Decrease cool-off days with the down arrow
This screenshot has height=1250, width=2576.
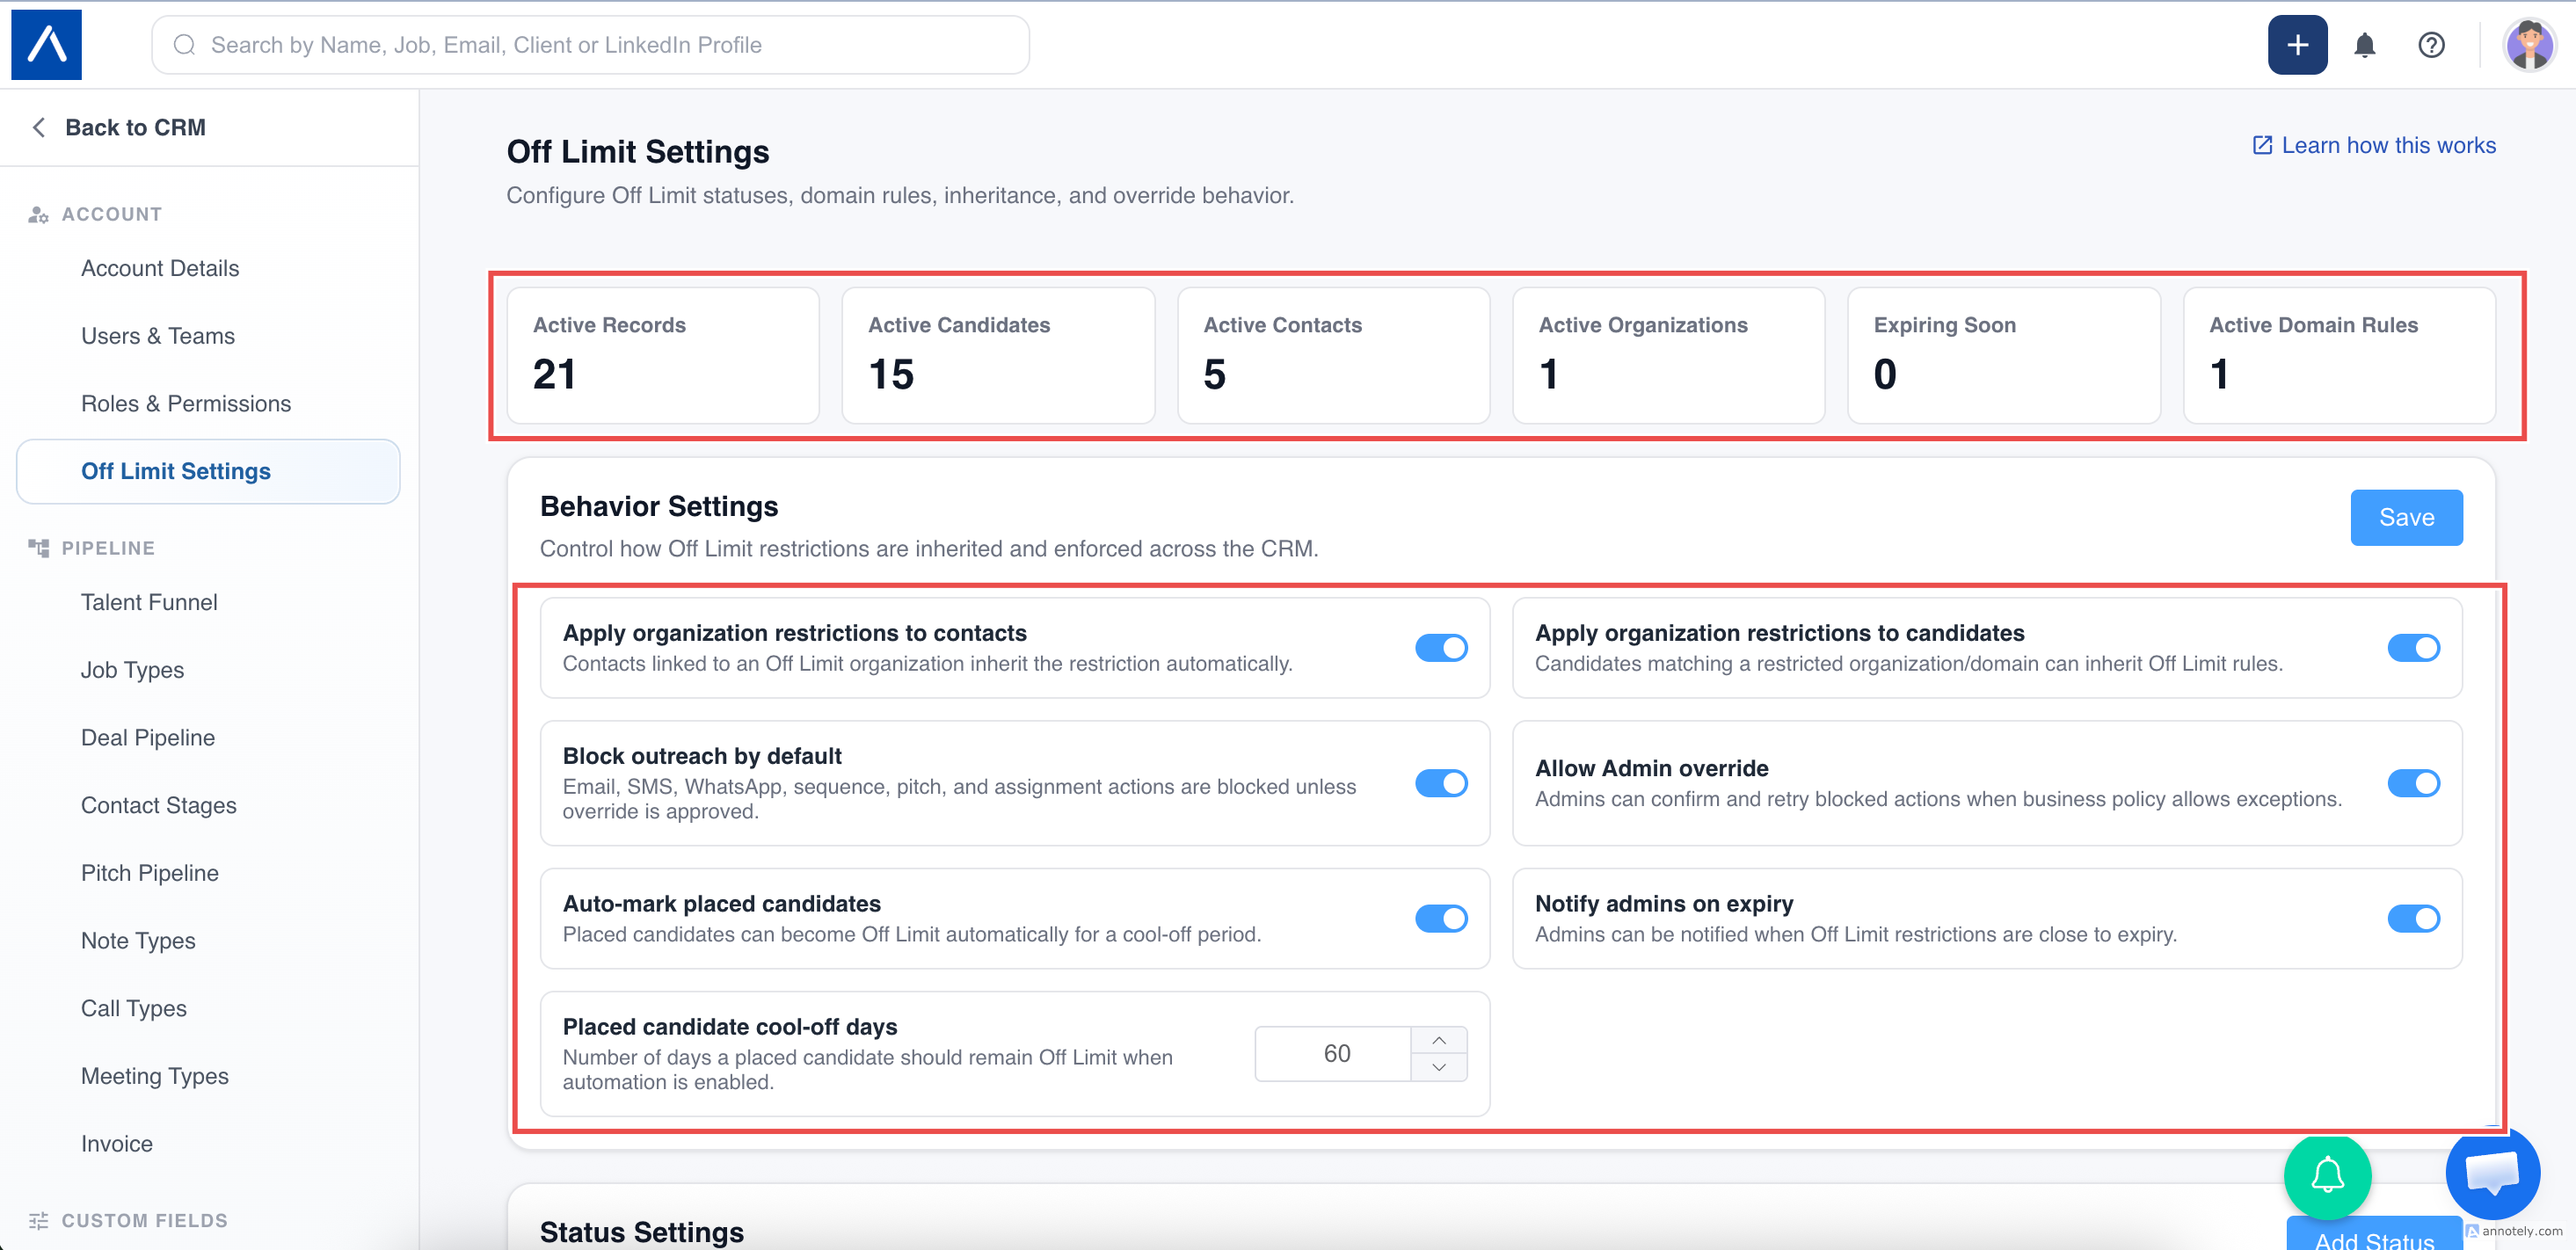click(1438, 1067)
